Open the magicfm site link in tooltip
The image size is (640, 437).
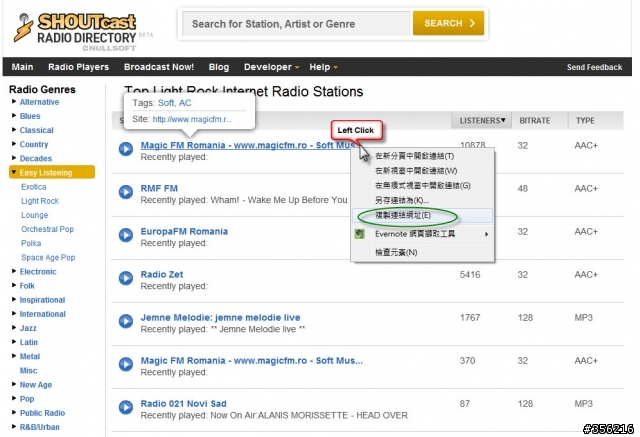[x=192, y=119]
